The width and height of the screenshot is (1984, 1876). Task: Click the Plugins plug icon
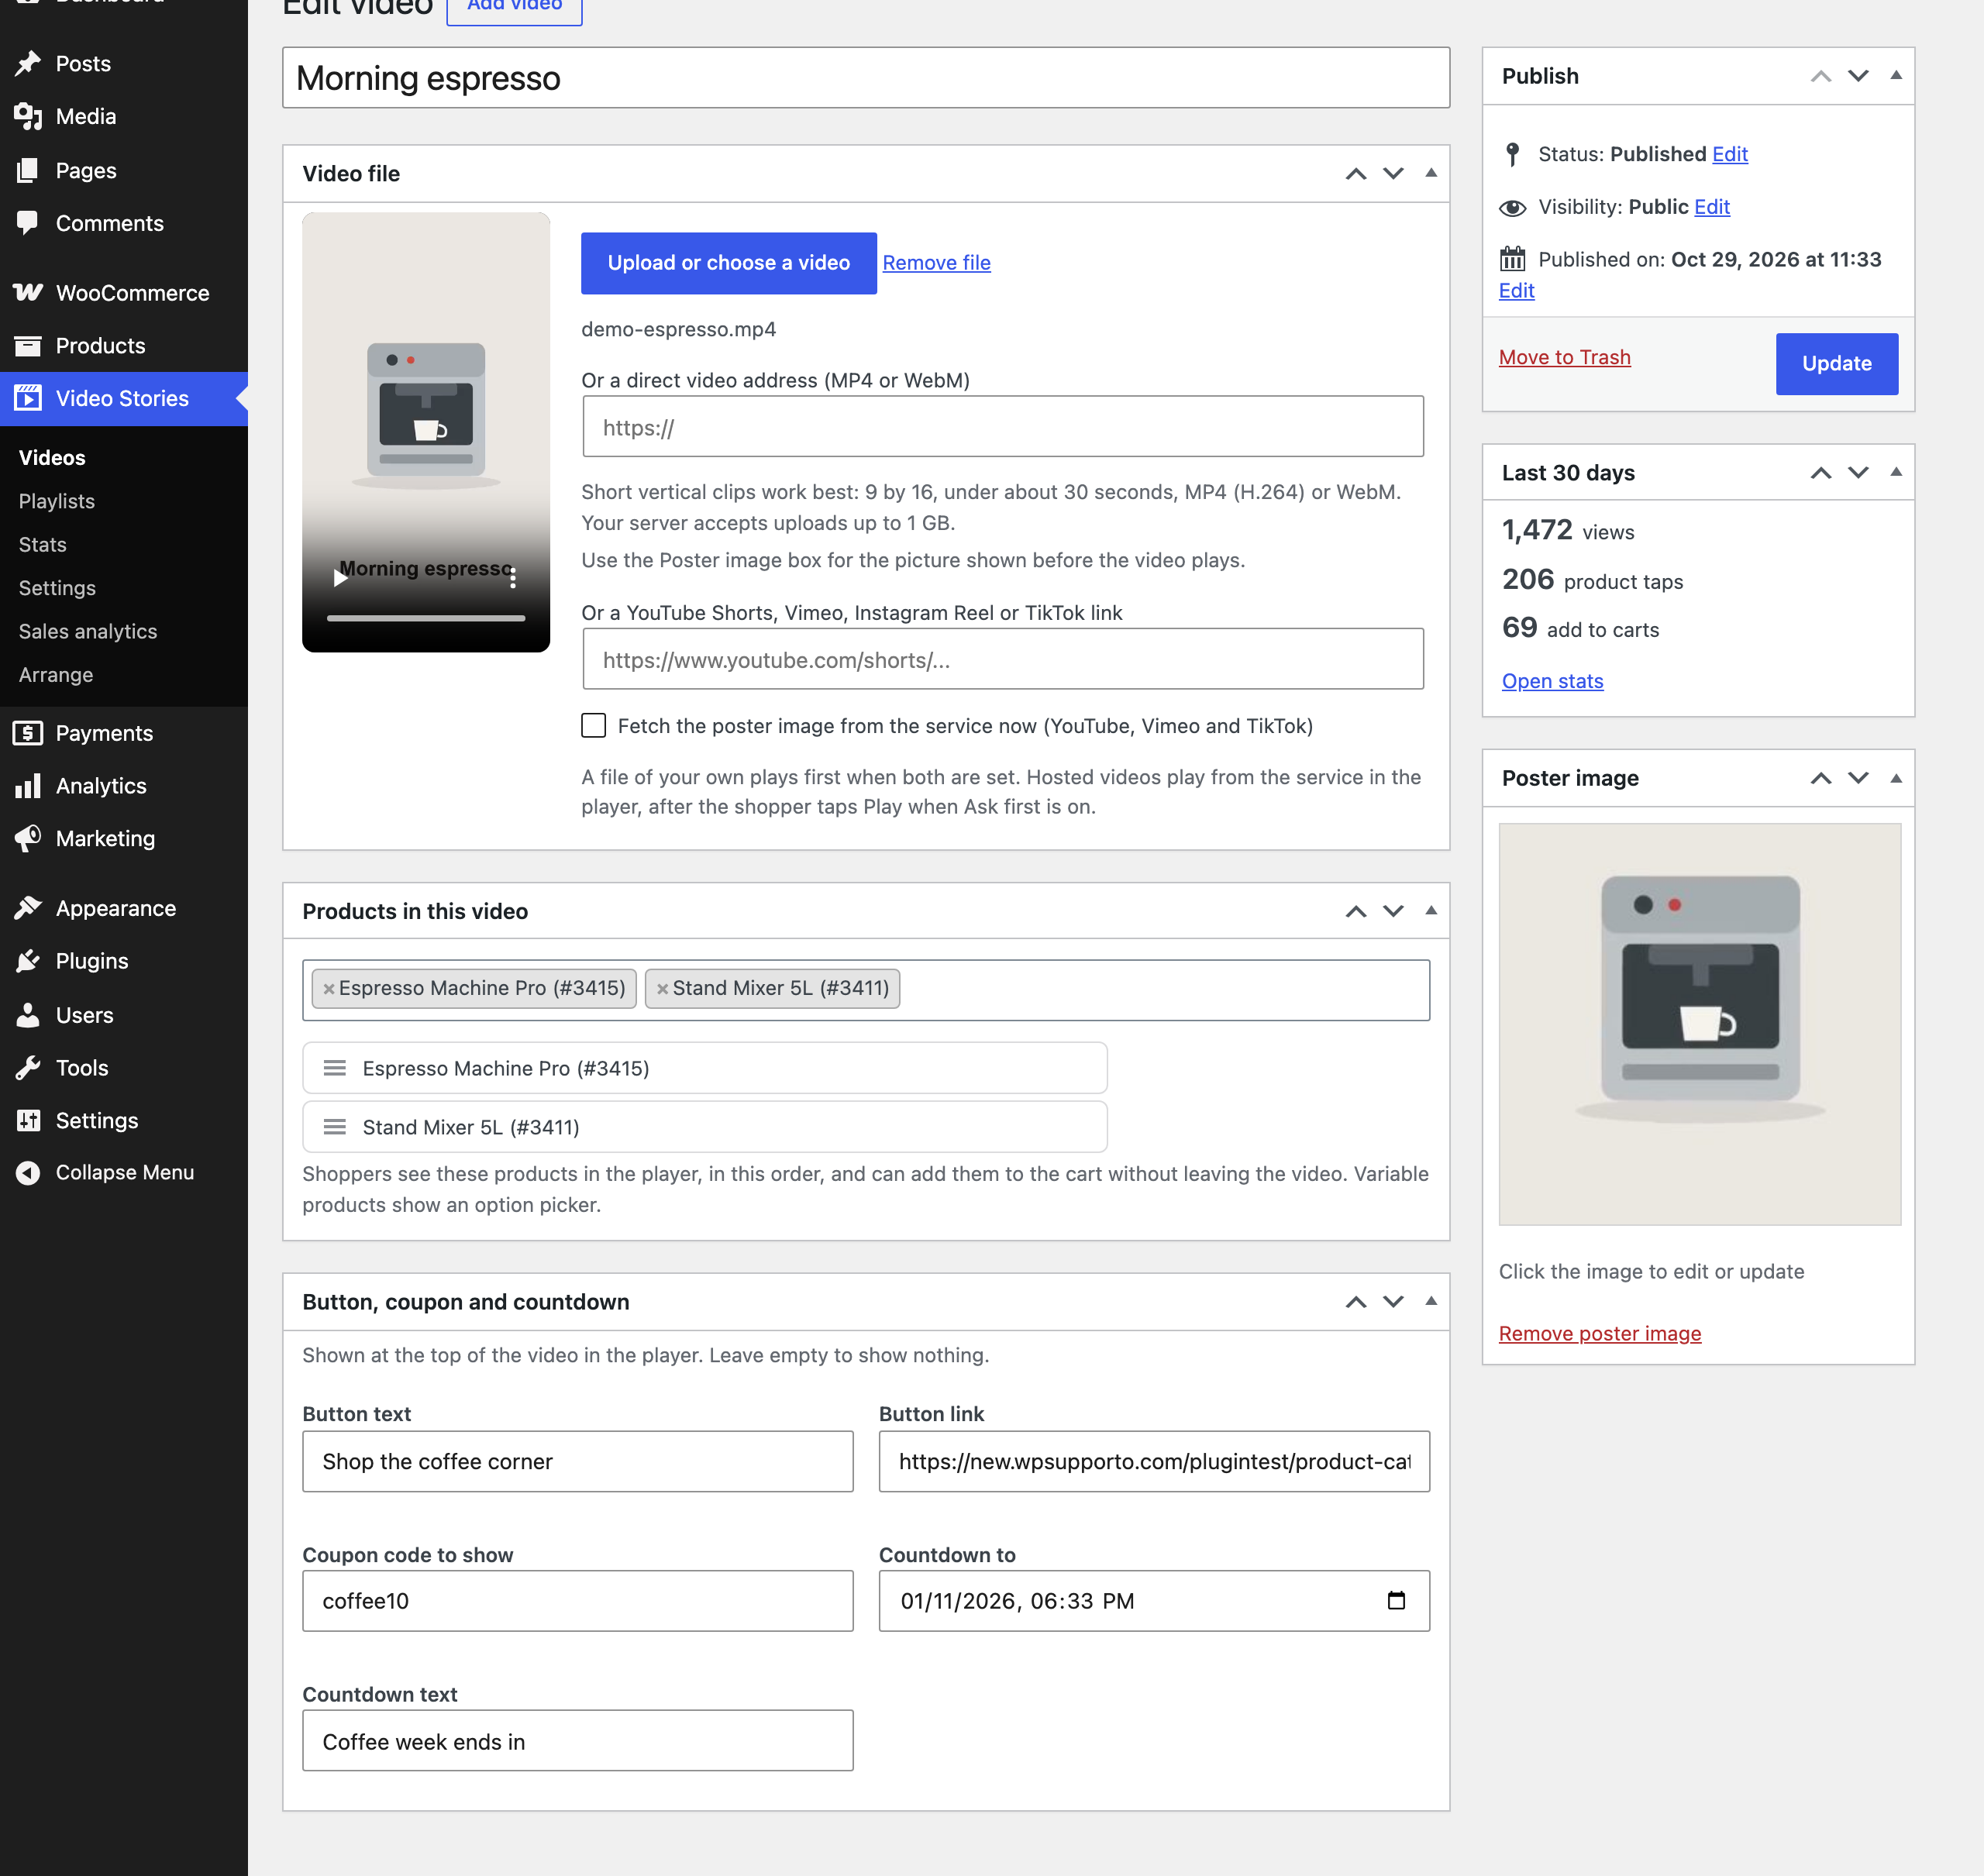click(28, 961)
